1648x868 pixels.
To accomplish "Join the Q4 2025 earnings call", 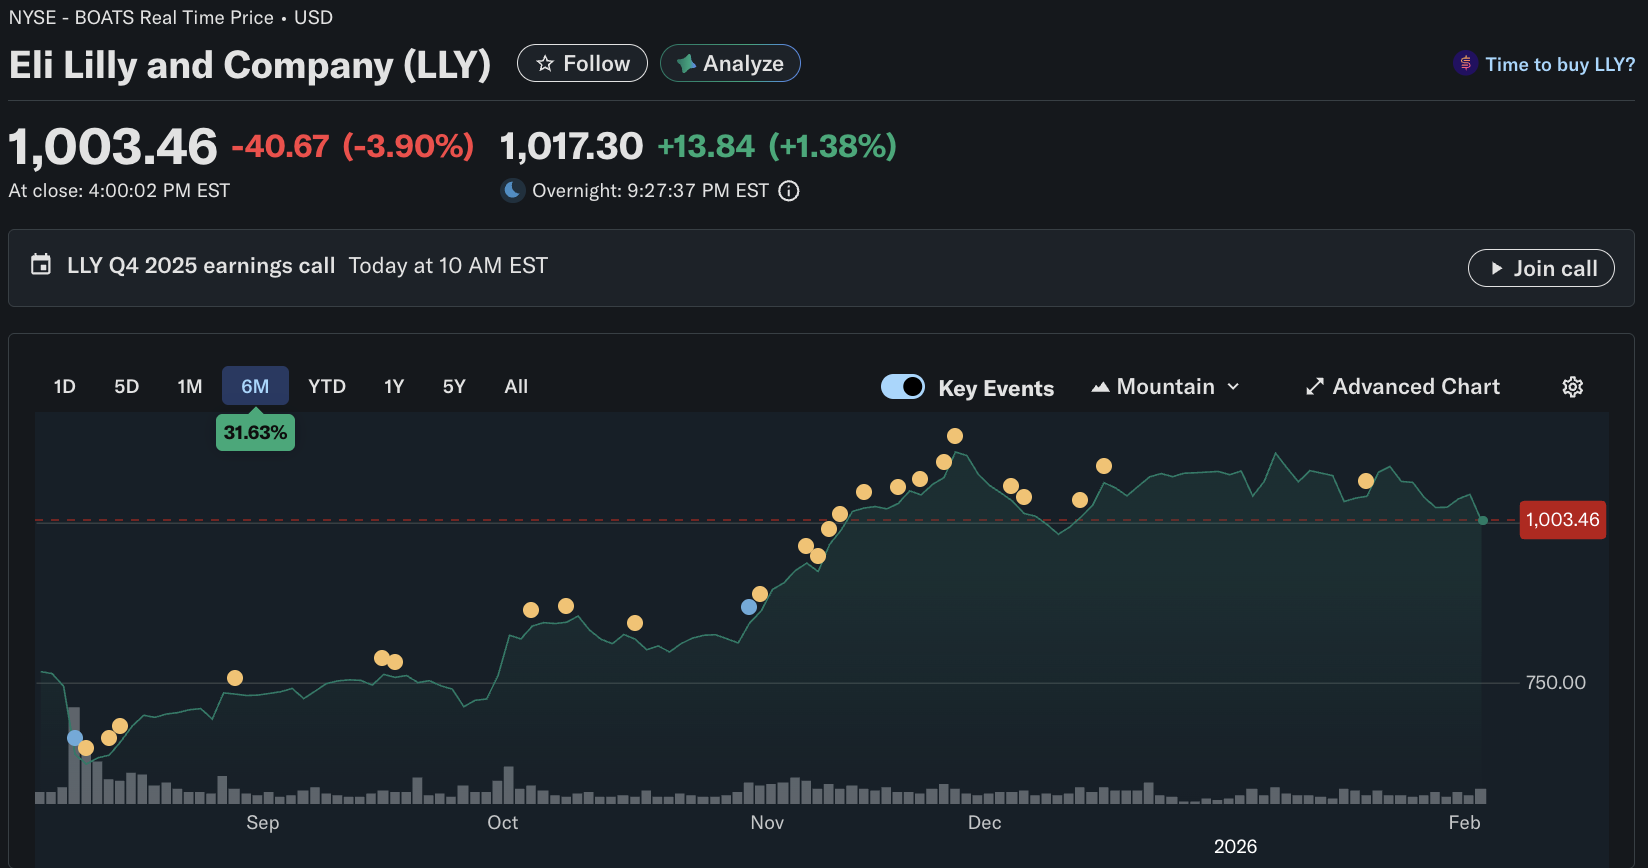I will (1541, 268).
